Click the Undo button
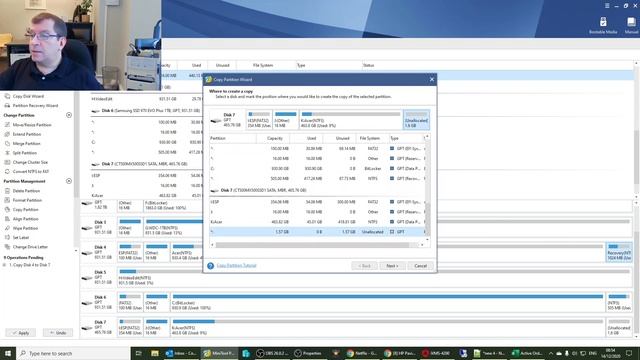Image resolution: width=640 pixels, height=360 pixels. coord(58,333)
